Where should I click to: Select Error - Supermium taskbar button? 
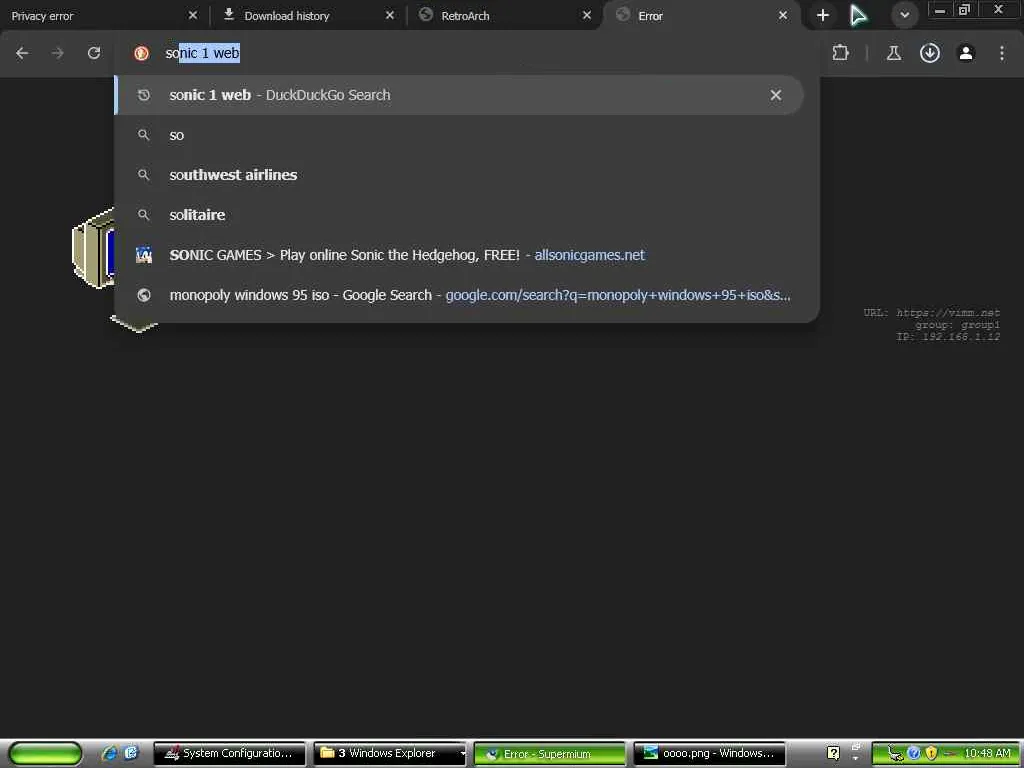[x=550, y=754]
